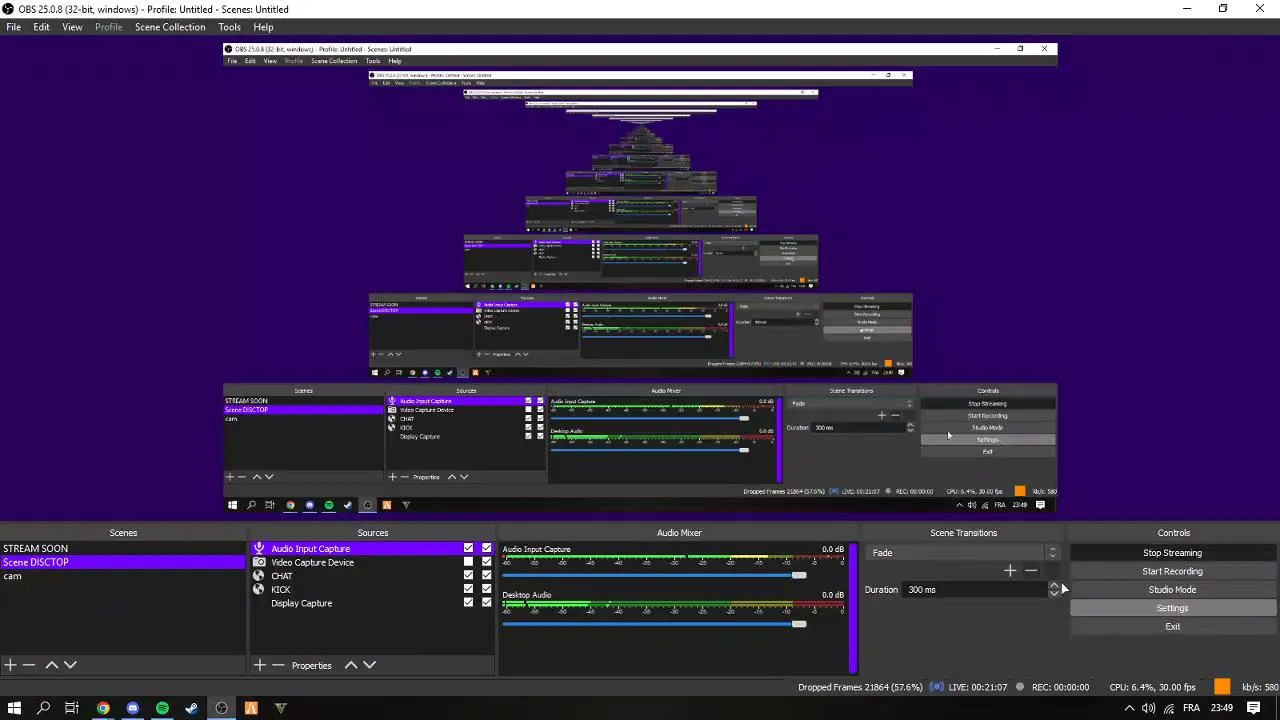This screenshot has width=1280, height=720.
Task: Open the volume control in system tray
Action: tap(1149, 708)
